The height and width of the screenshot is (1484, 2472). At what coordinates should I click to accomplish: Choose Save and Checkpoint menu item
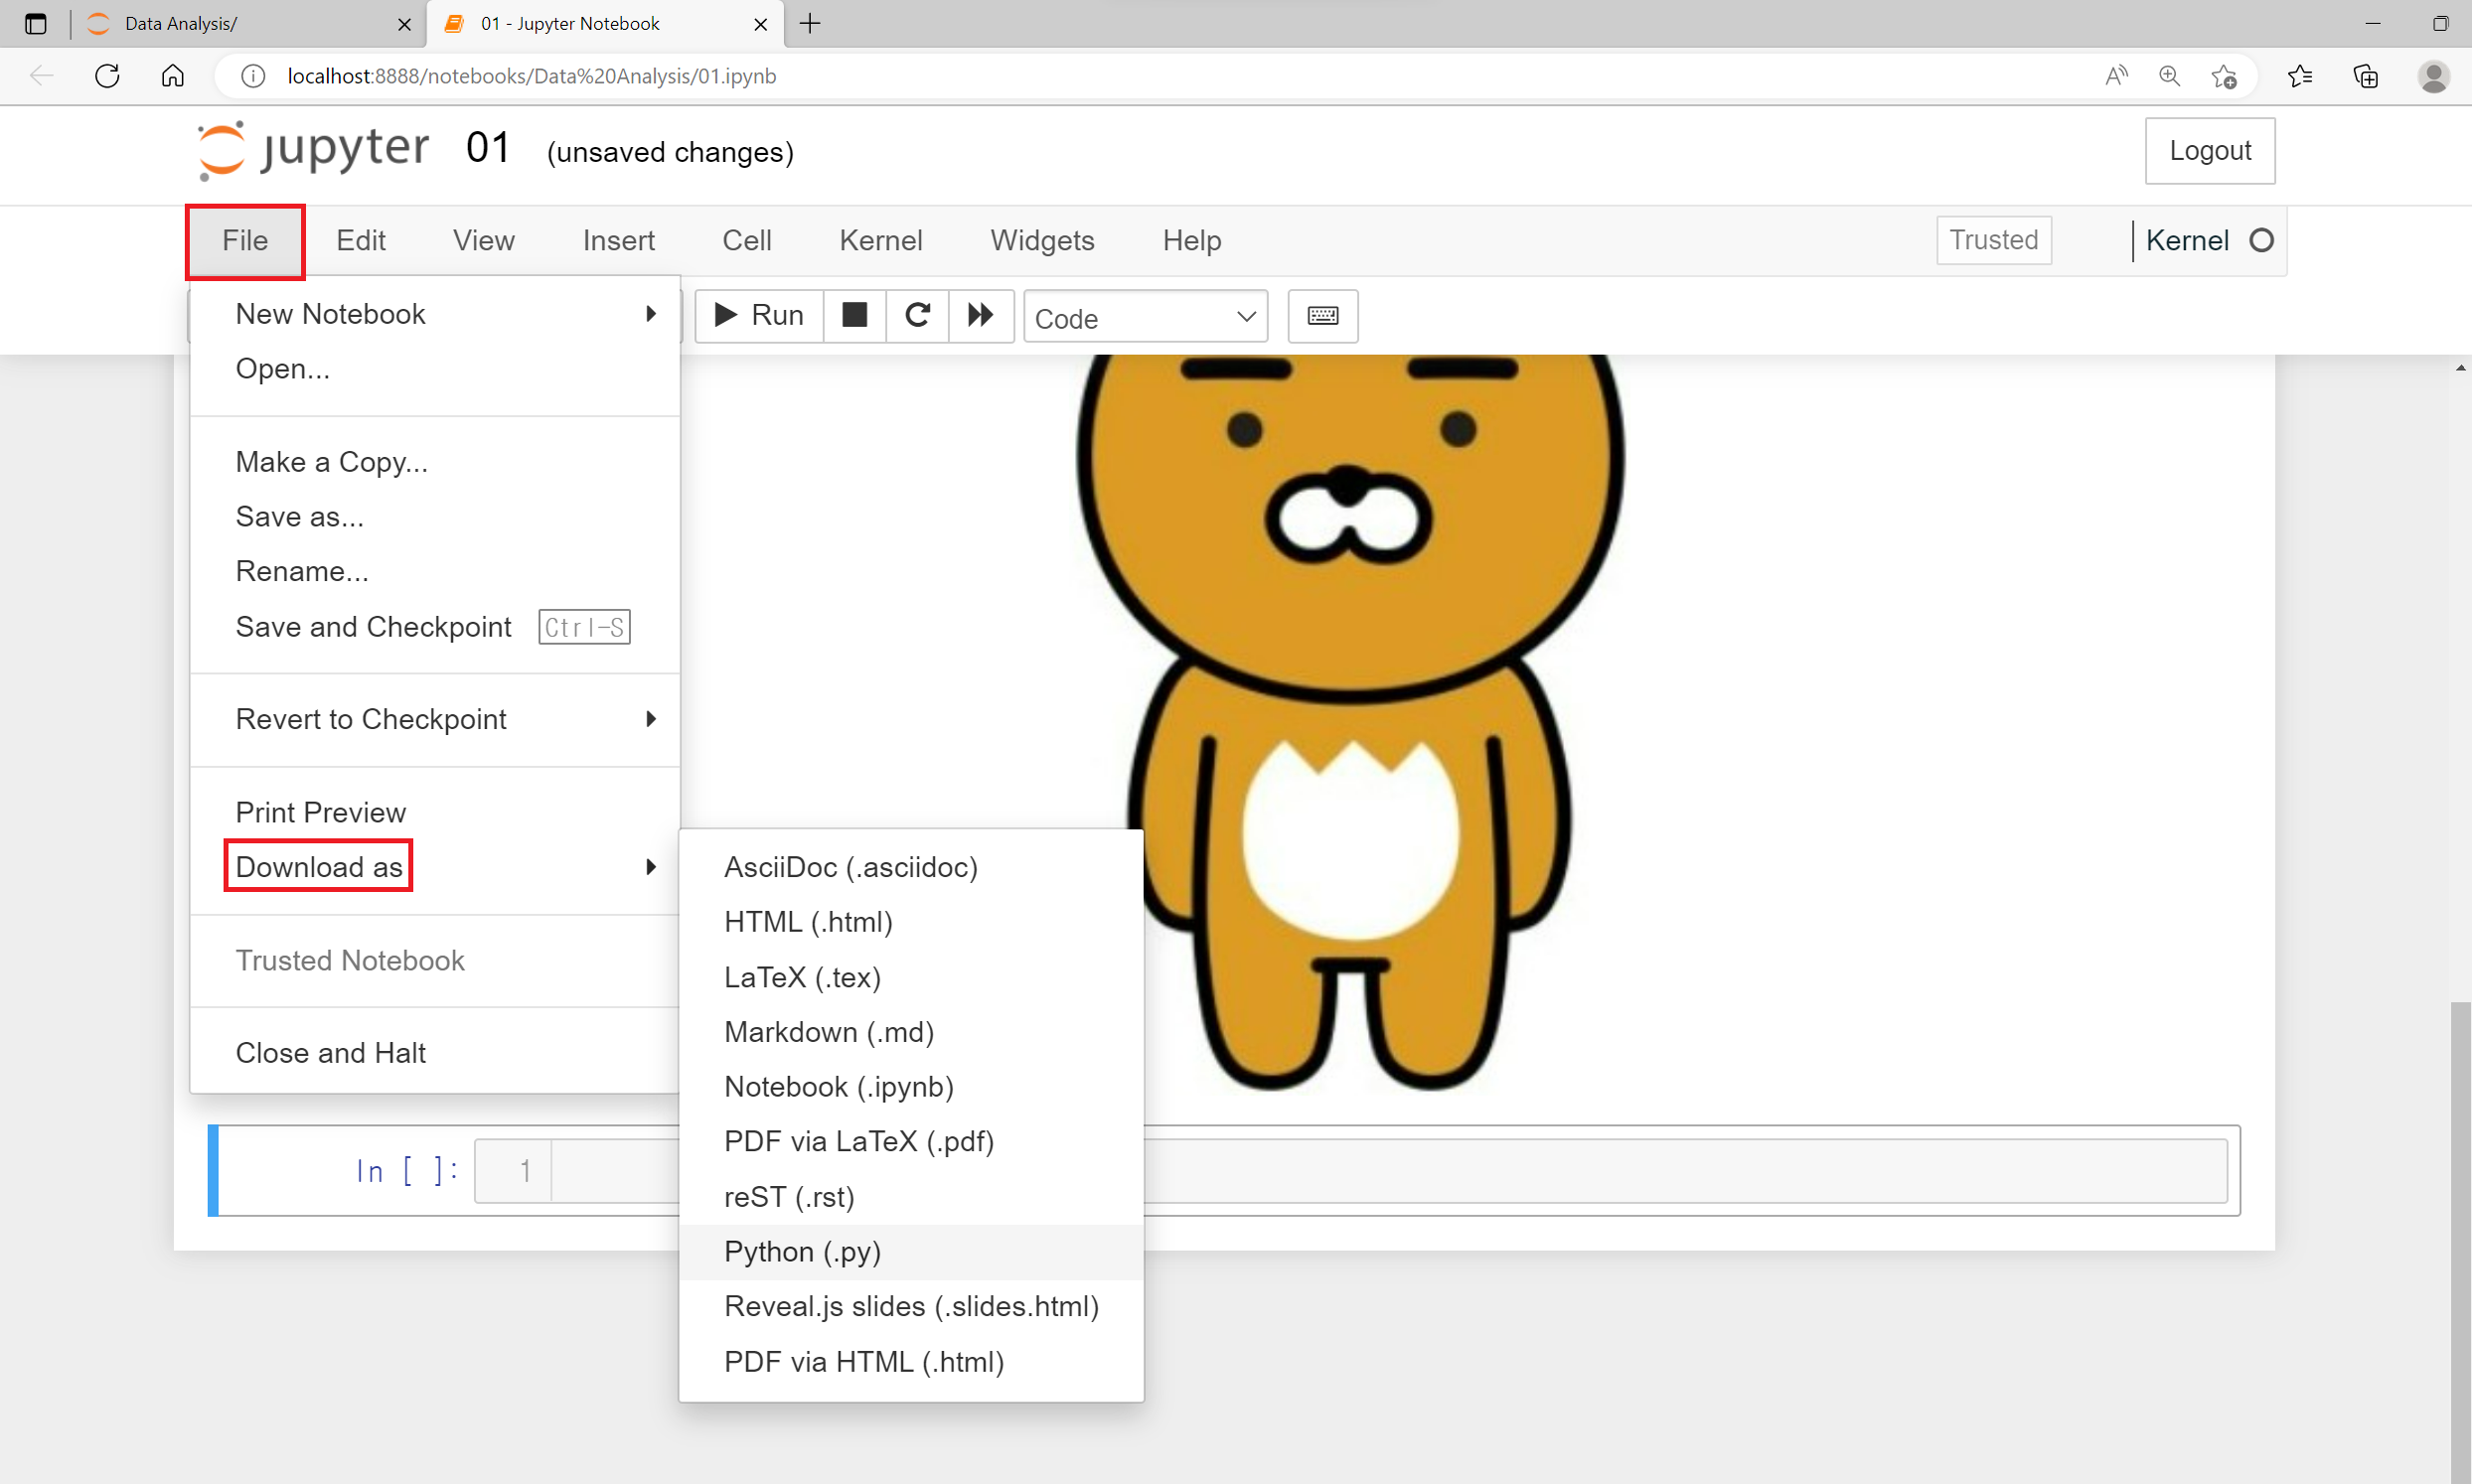(373, 627)
